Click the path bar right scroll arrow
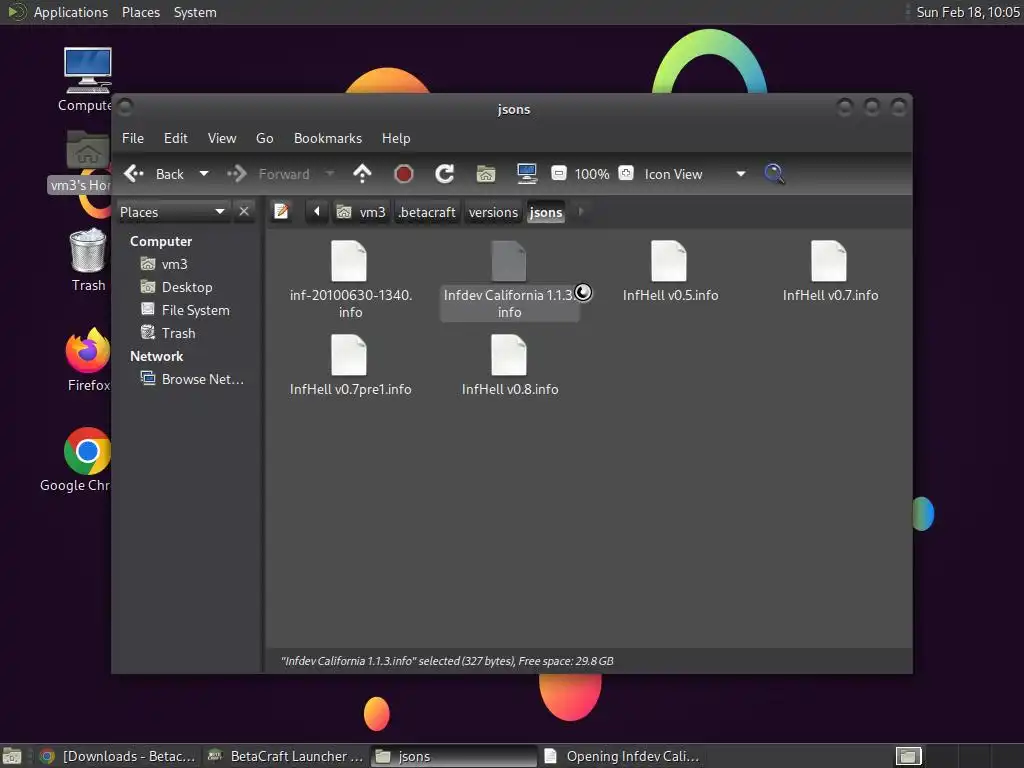 tap(581, 212)
